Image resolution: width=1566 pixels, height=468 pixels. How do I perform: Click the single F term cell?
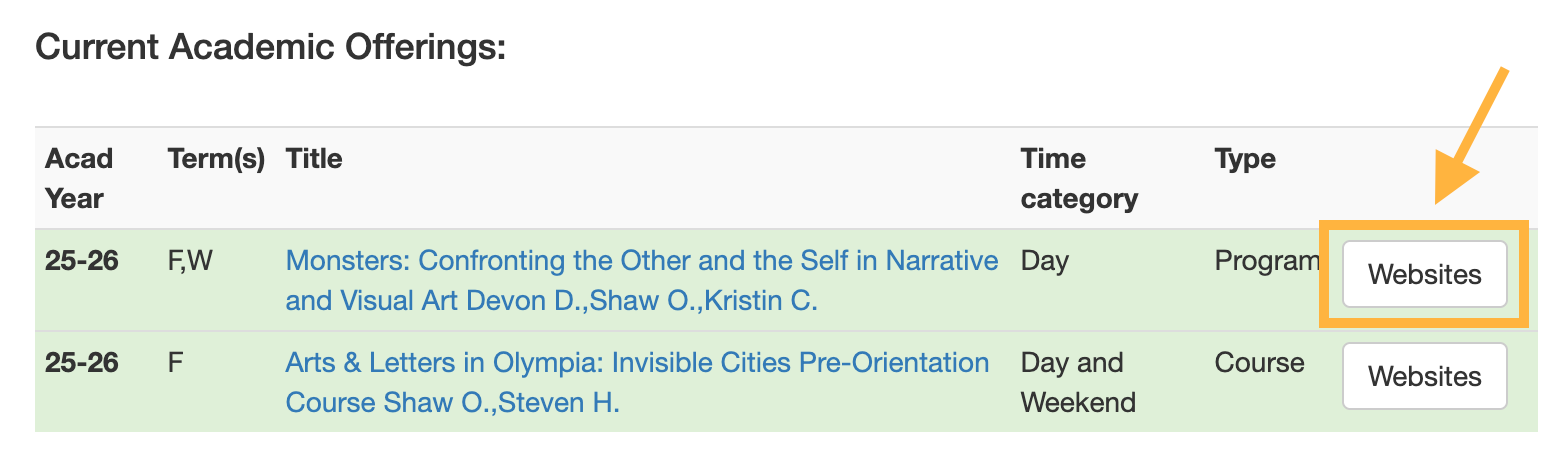click(x=176, y=362)
